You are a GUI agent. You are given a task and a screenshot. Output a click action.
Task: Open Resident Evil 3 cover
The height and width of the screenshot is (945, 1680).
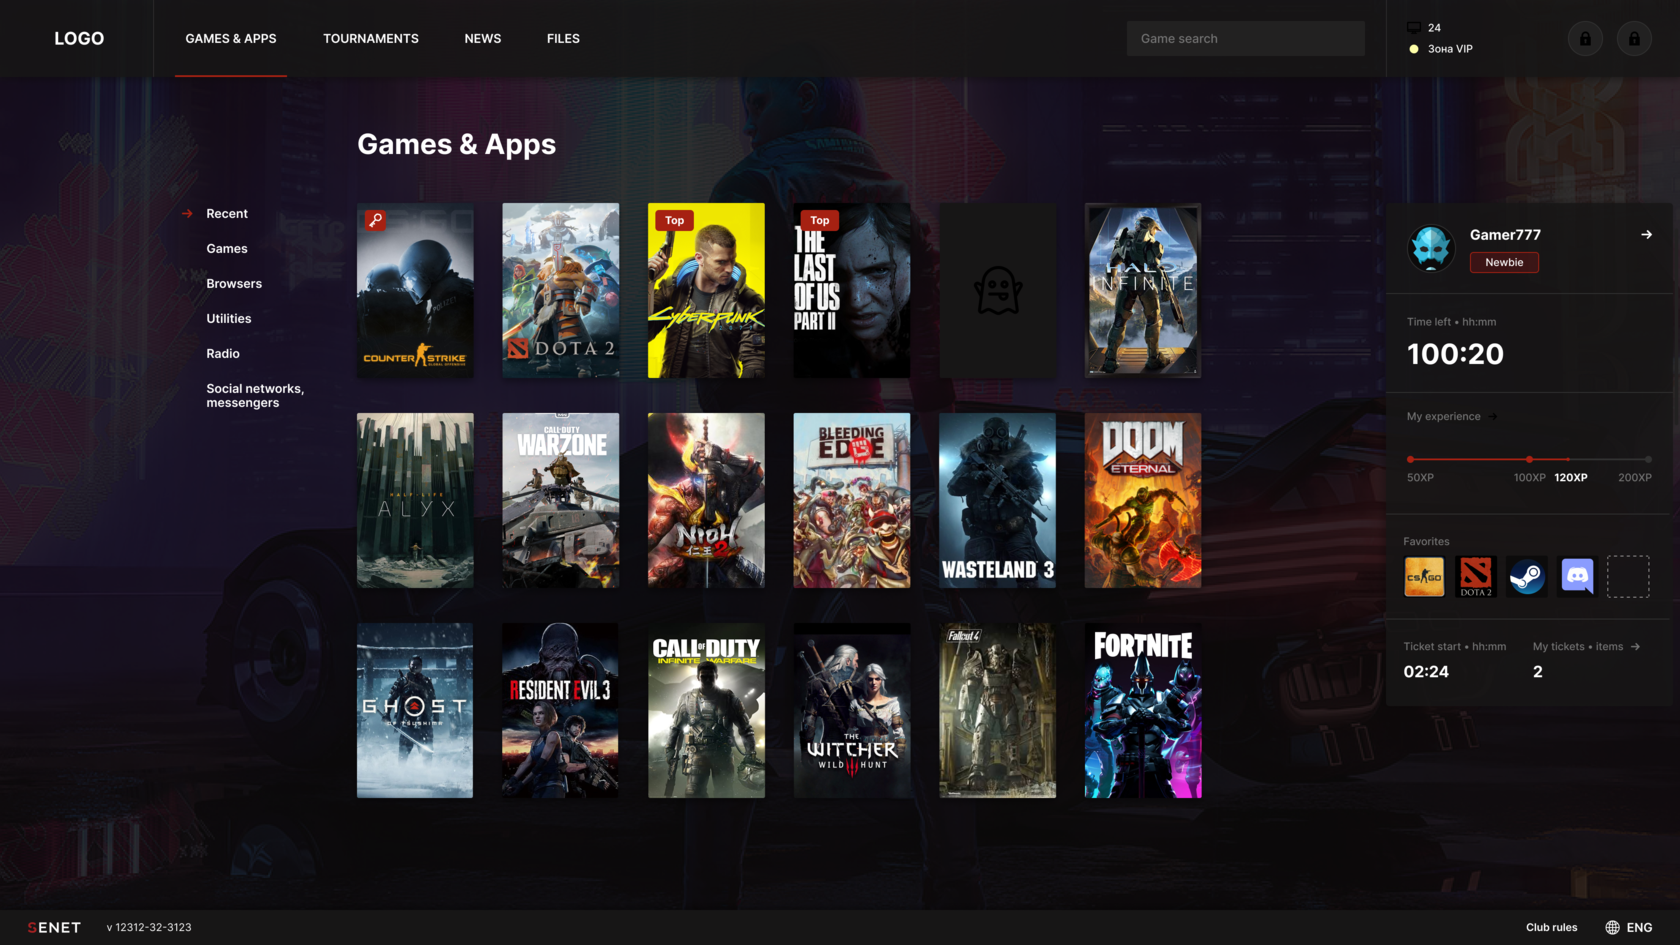(x=561, y=711)
